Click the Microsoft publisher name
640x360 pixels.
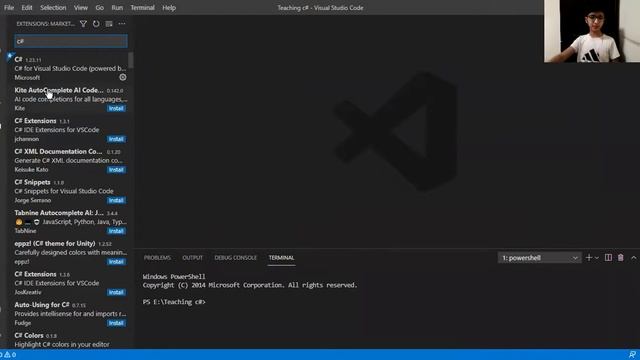27,78
